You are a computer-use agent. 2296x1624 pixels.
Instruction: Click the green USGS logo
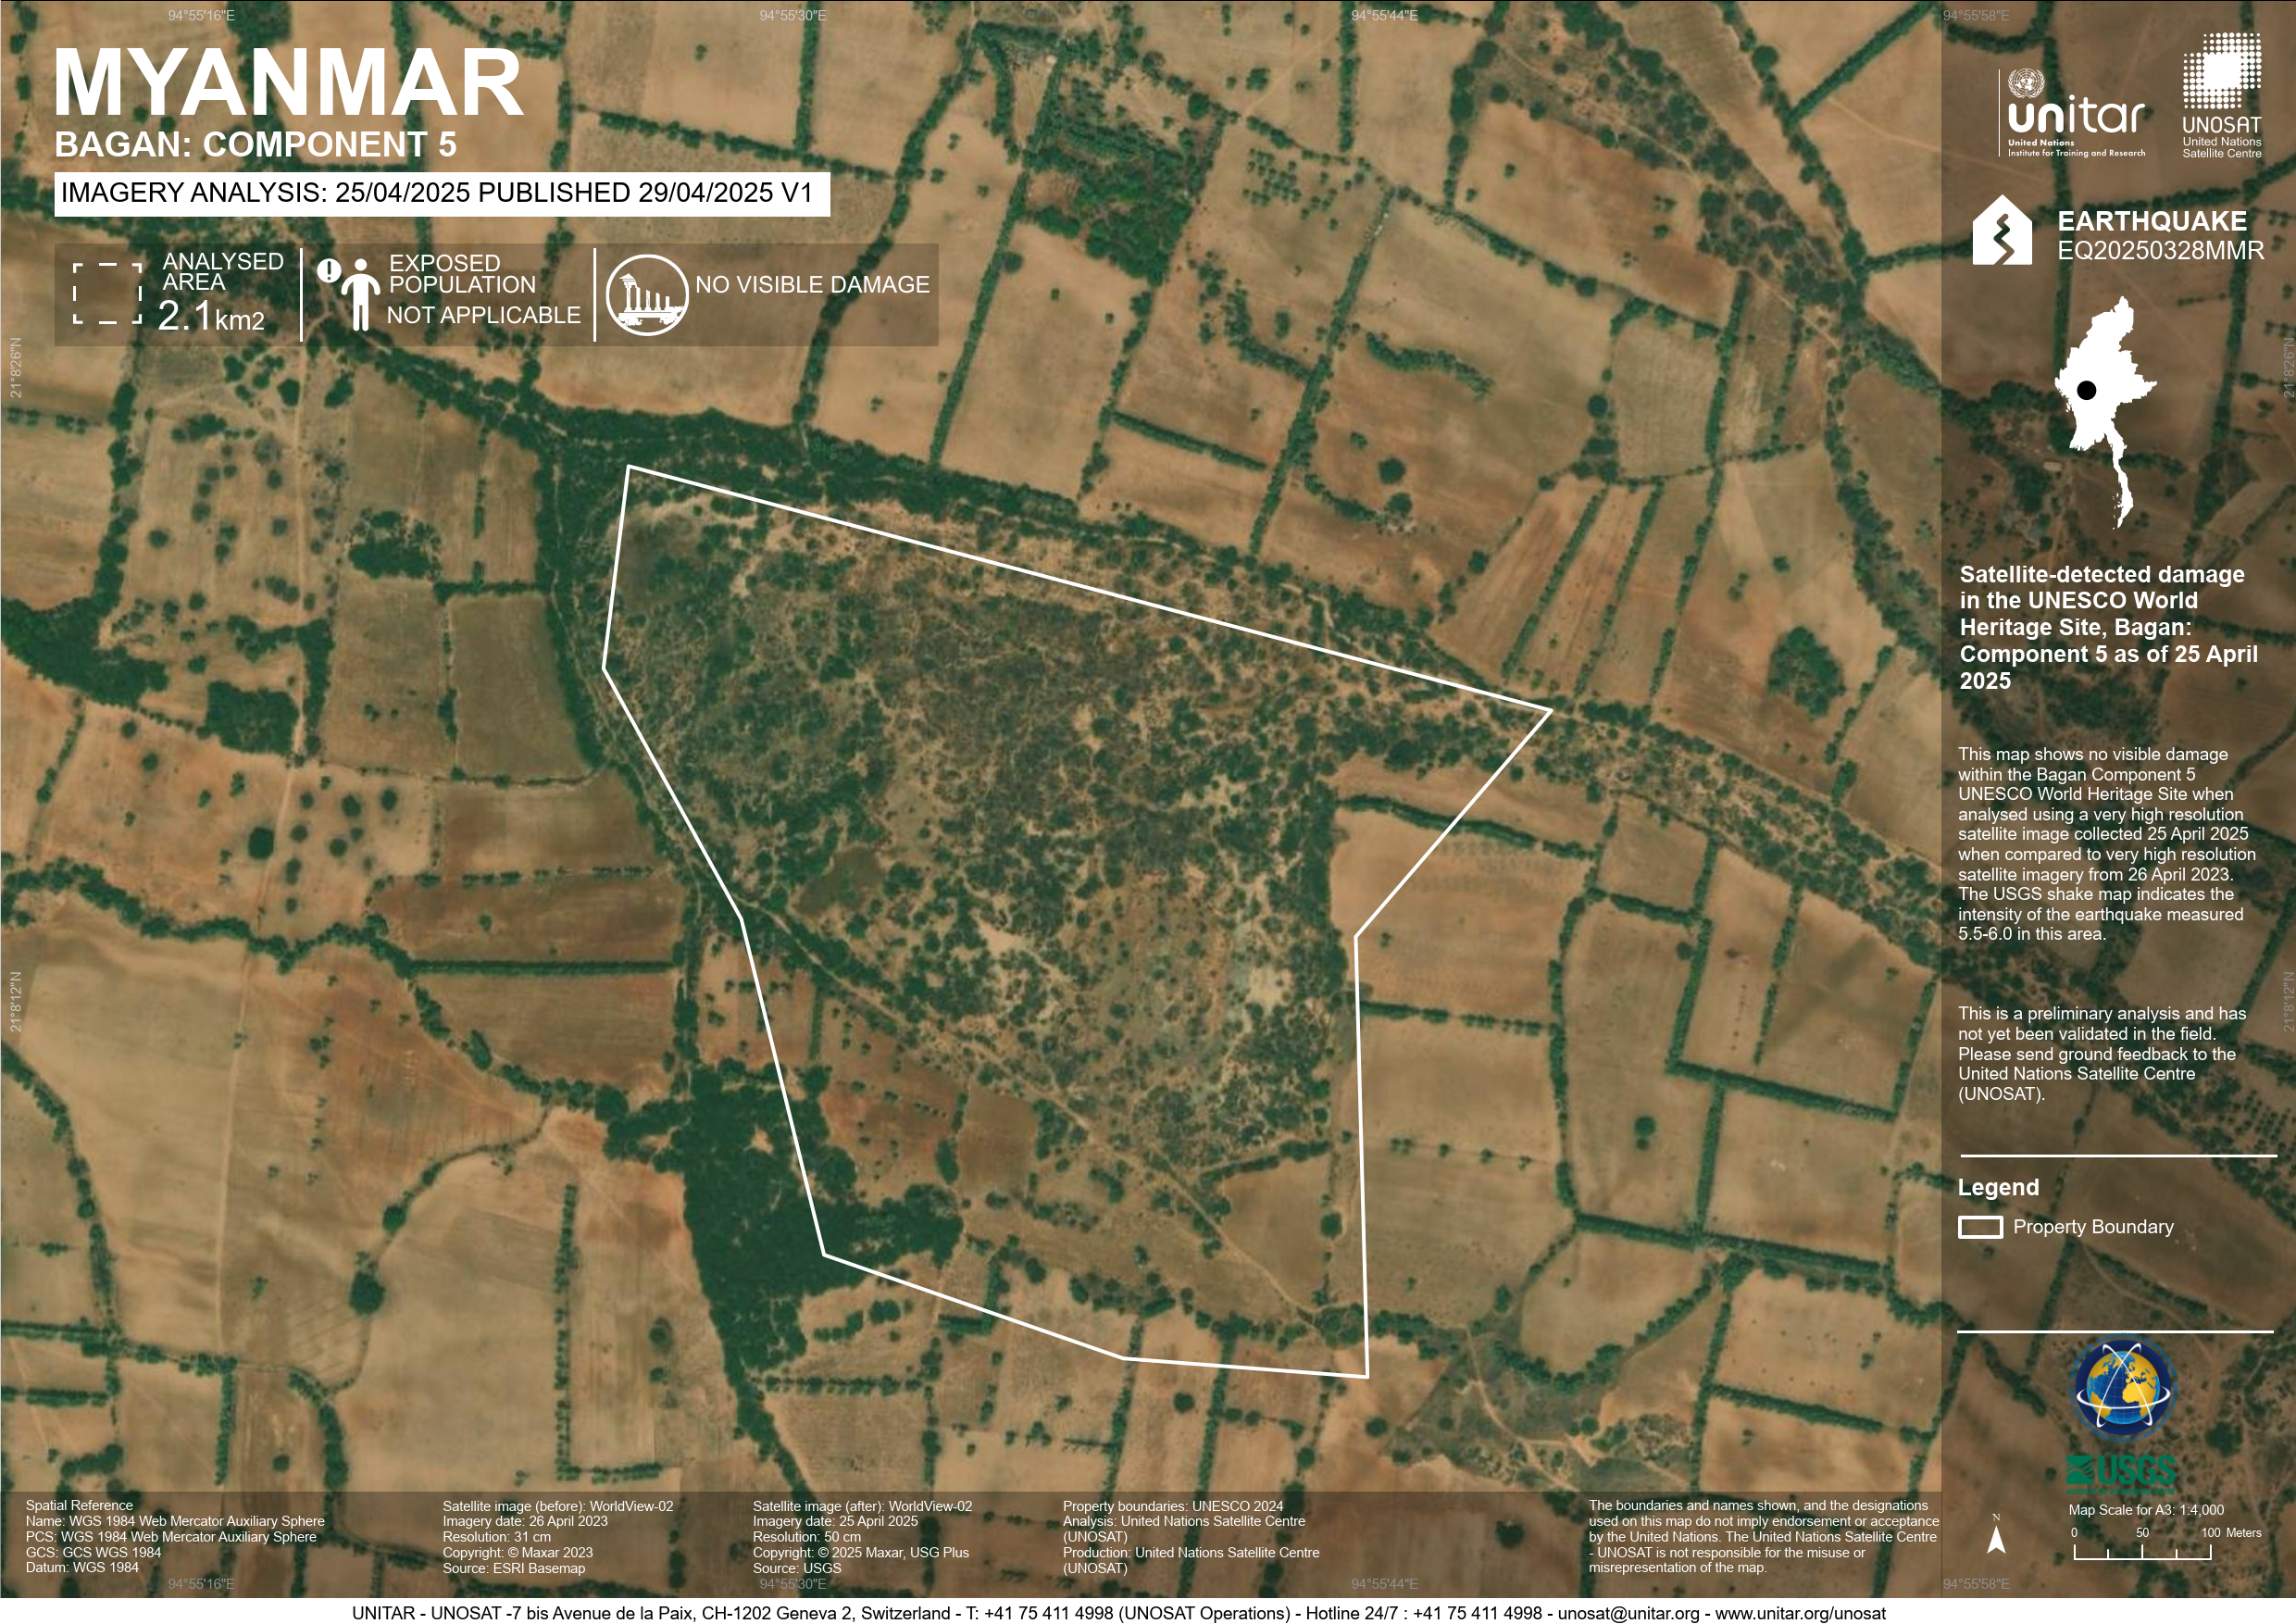(2120, 1471)
